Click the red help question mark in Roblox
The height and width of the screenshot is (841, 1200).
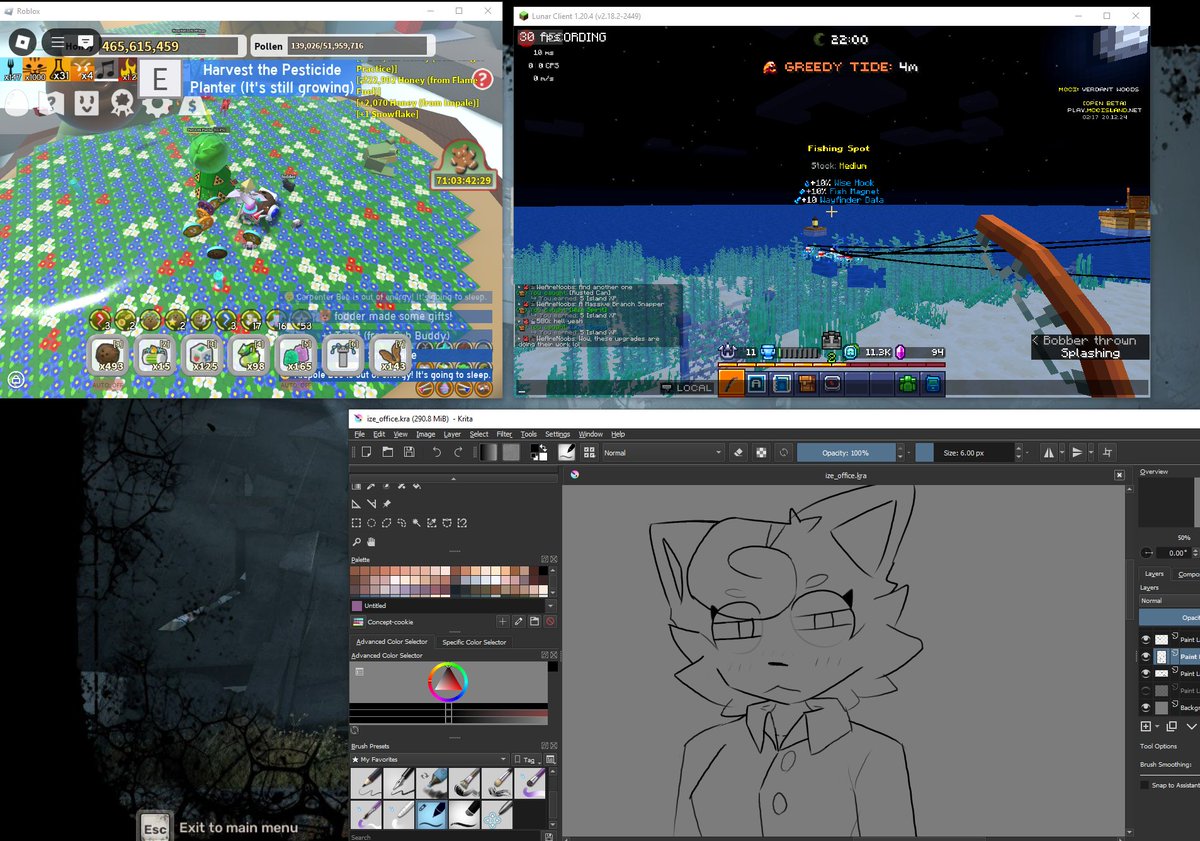[483, 79]
